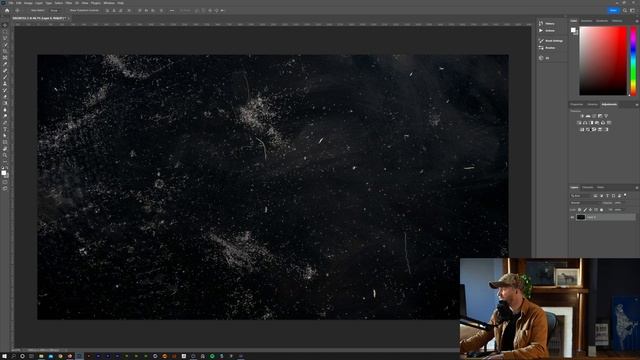Image resolution: width=640 pixels, height=360 pixels.
Task: Click the Task View taskbar icon
Action: [31, 356]
